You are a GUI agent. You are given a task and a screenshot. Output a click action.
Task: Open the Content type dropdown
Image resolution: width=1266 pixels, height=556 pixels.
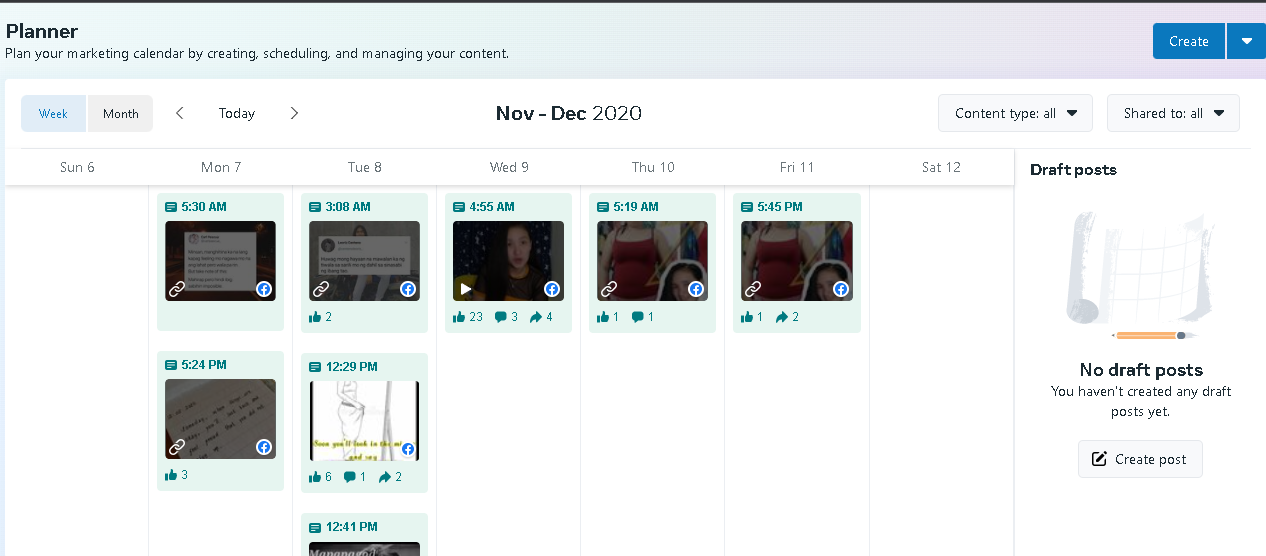coord(1015,113)
